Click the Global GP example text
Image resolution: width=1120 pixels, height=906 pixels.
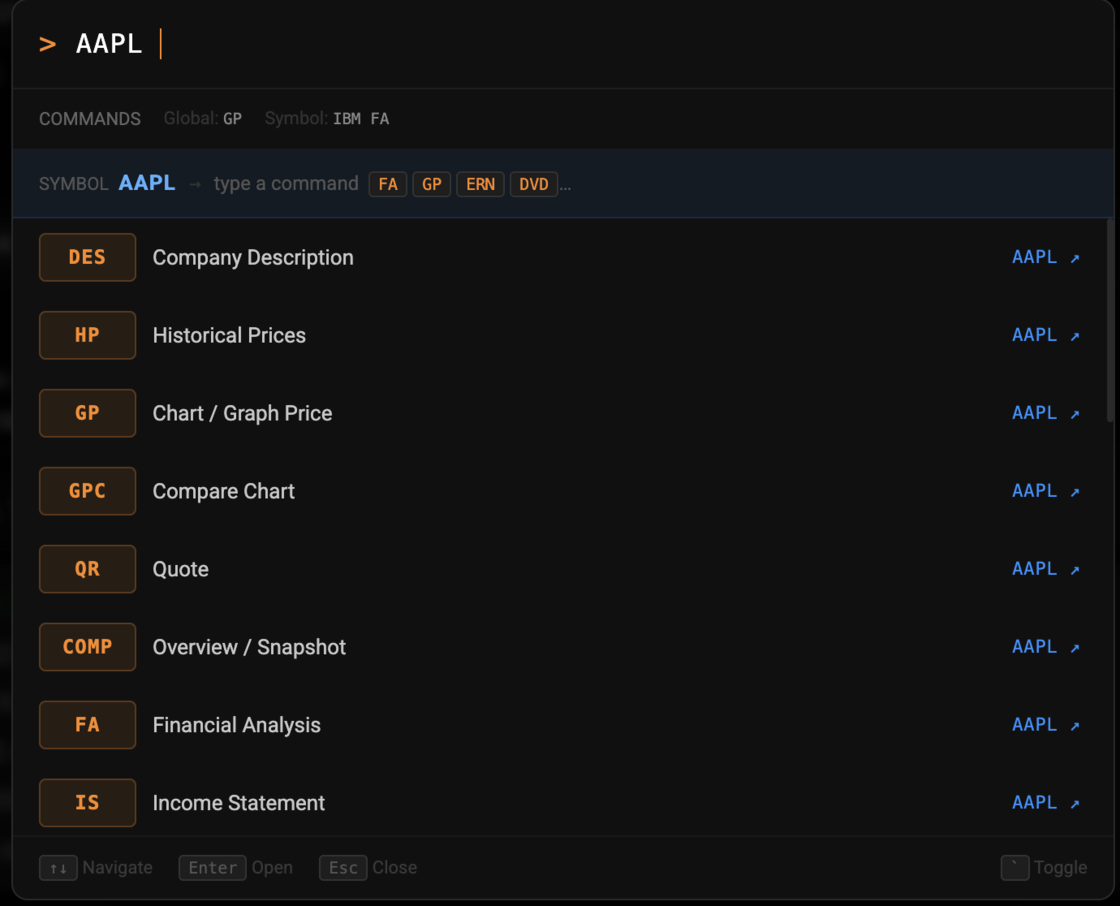tap(203, 119)
